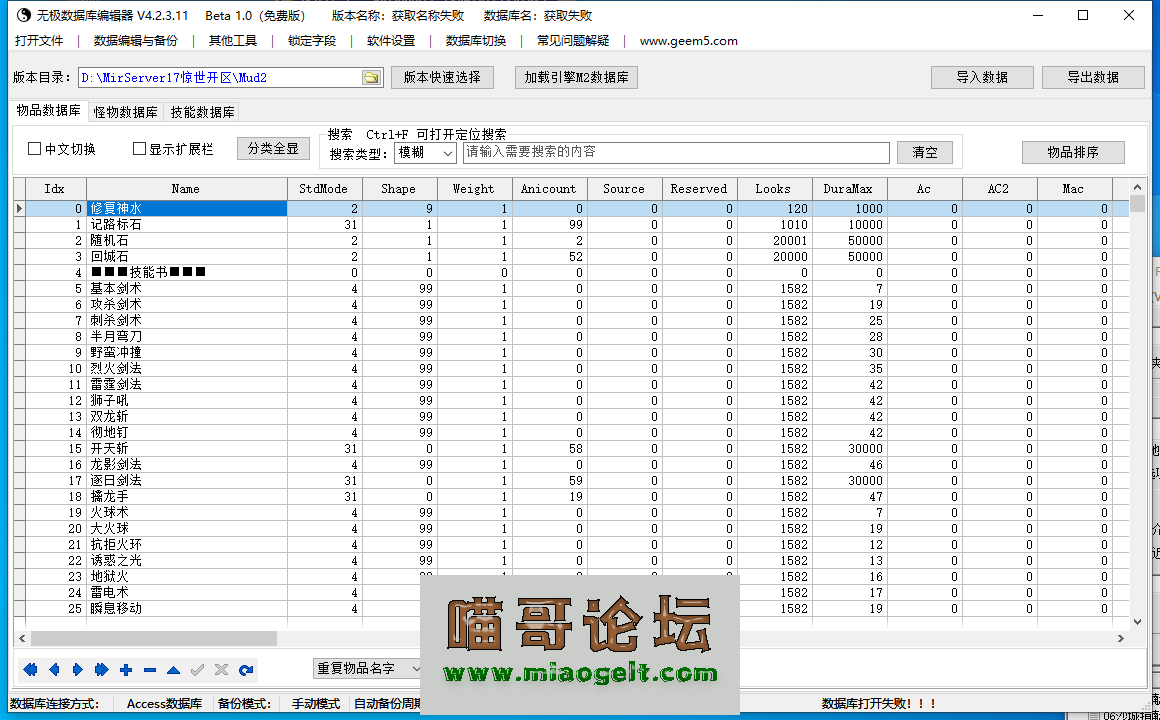Toggle the 显示扩展栏 checkbox
1160x720 pixels.
pyautogui.click(x=140, y=149)
